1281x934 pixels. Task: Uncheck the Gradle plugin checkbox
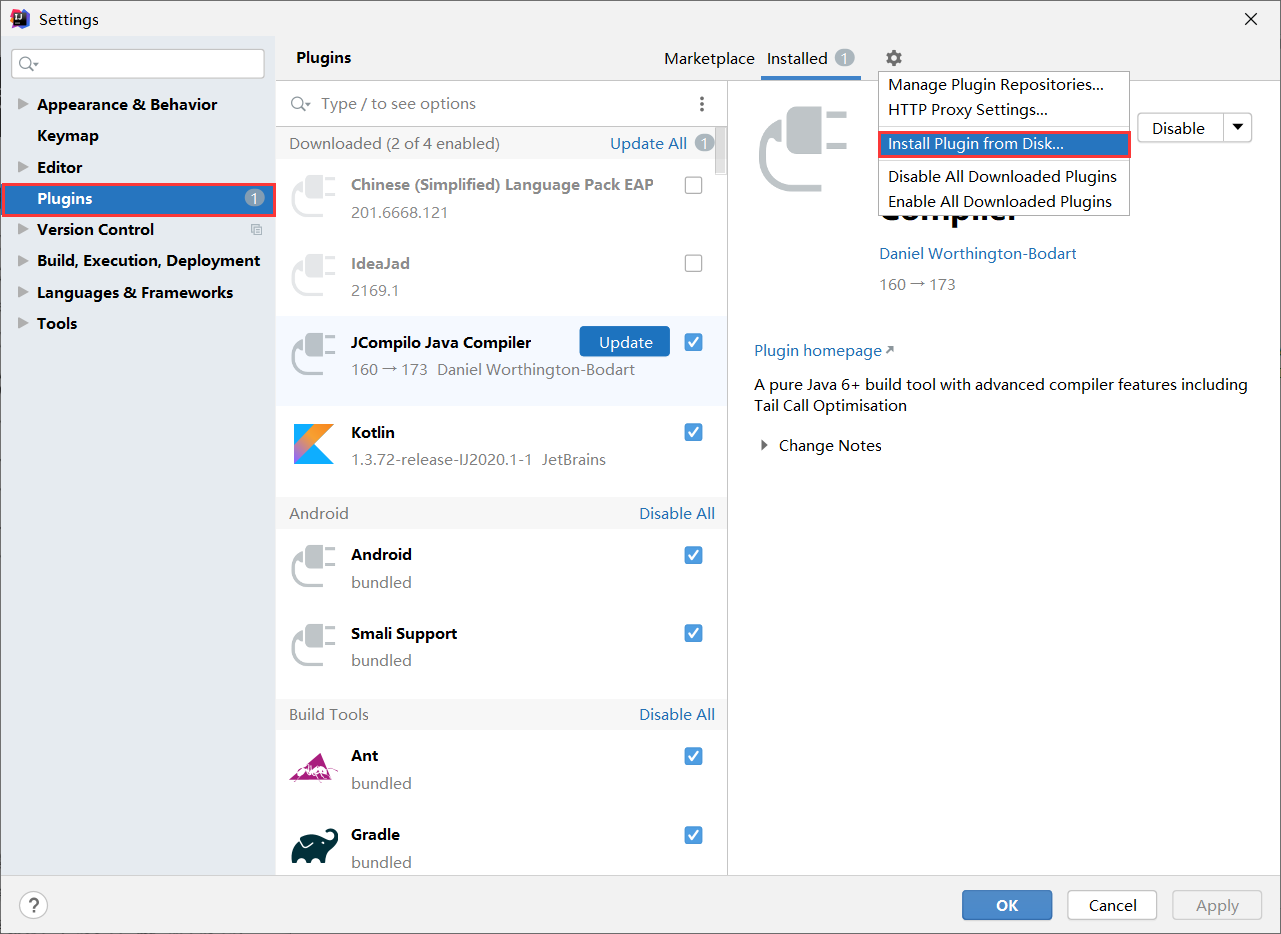[693, 835]
